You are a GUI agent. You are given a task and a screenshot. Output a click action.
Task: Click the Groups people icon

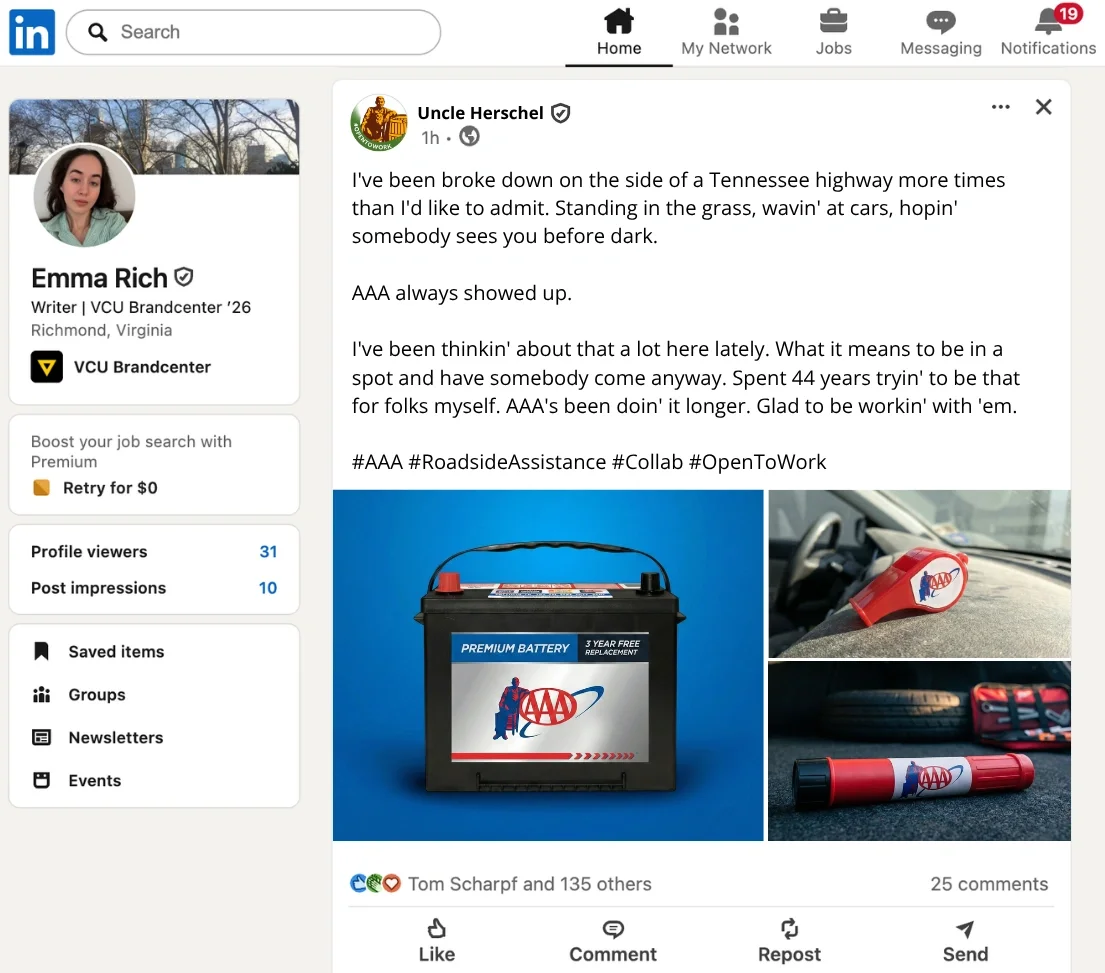pyautogui.click(x=42, y=695)
